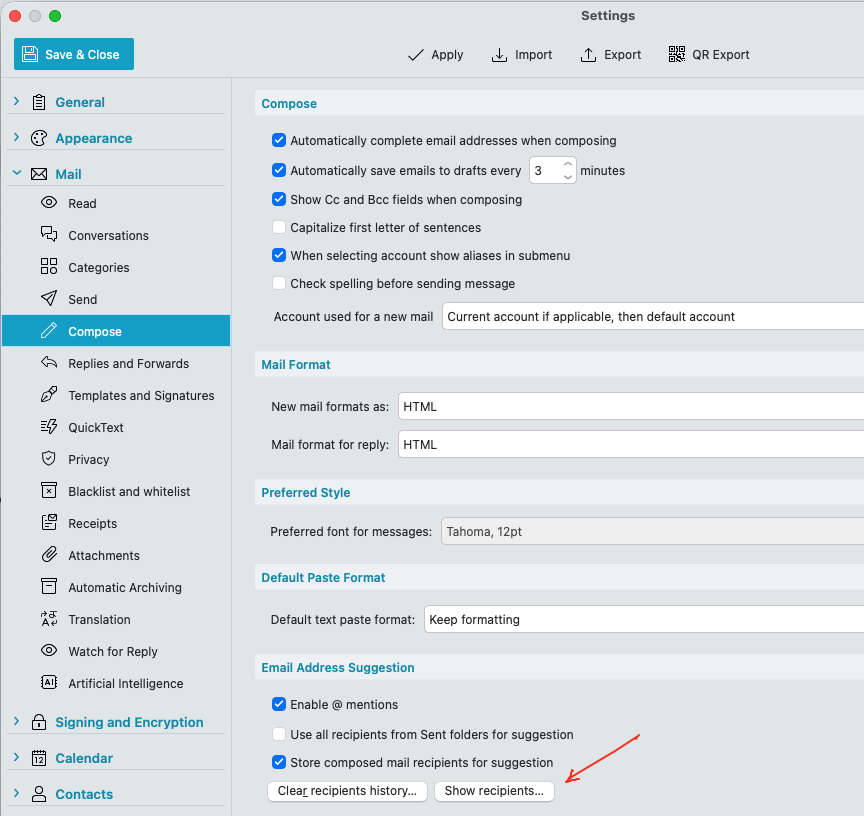Select the Blacklist and whitelist section
864x816 pixels.
click(129, 491)
